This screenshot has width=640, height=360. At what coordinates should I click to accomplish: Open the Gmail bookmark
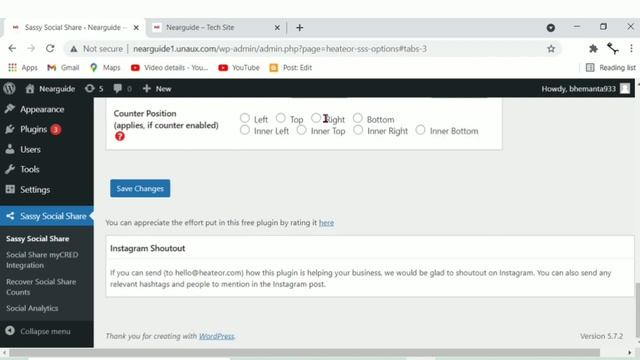63,67
